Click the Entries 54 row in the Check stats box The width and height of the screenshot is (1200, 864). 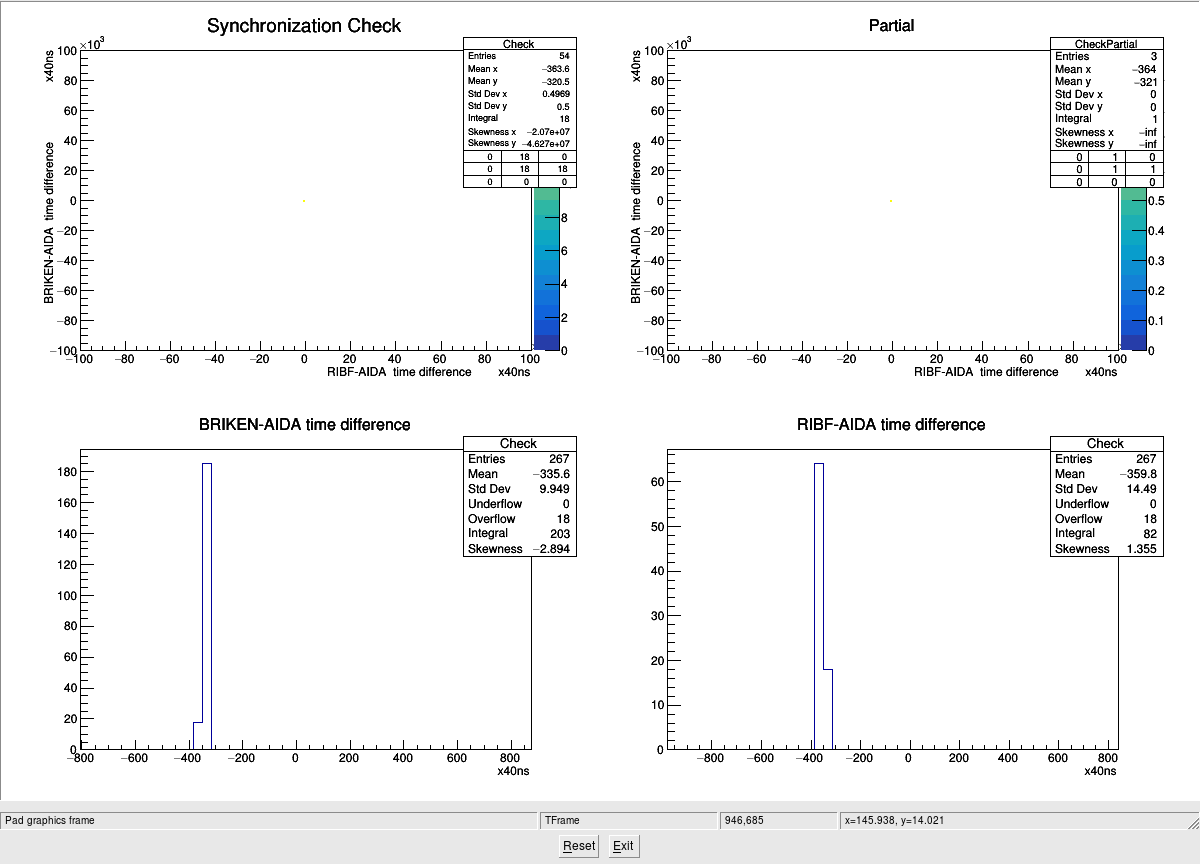[519, 56]
